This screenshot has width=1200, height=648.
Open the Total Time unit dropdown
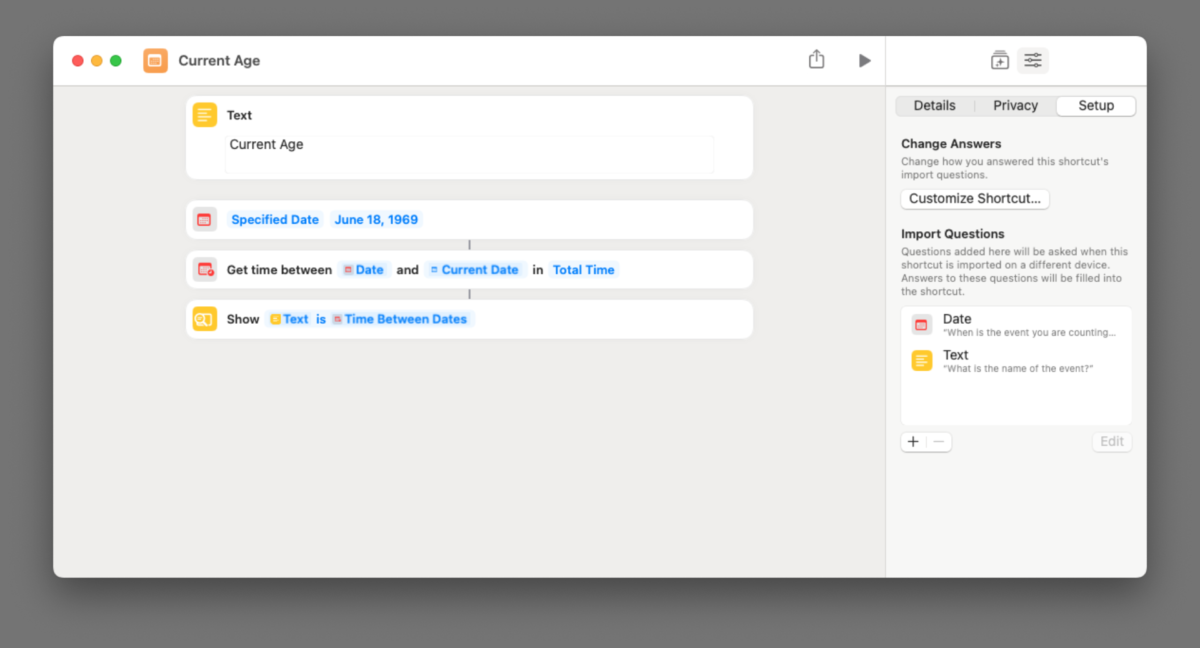pos(584,270)
